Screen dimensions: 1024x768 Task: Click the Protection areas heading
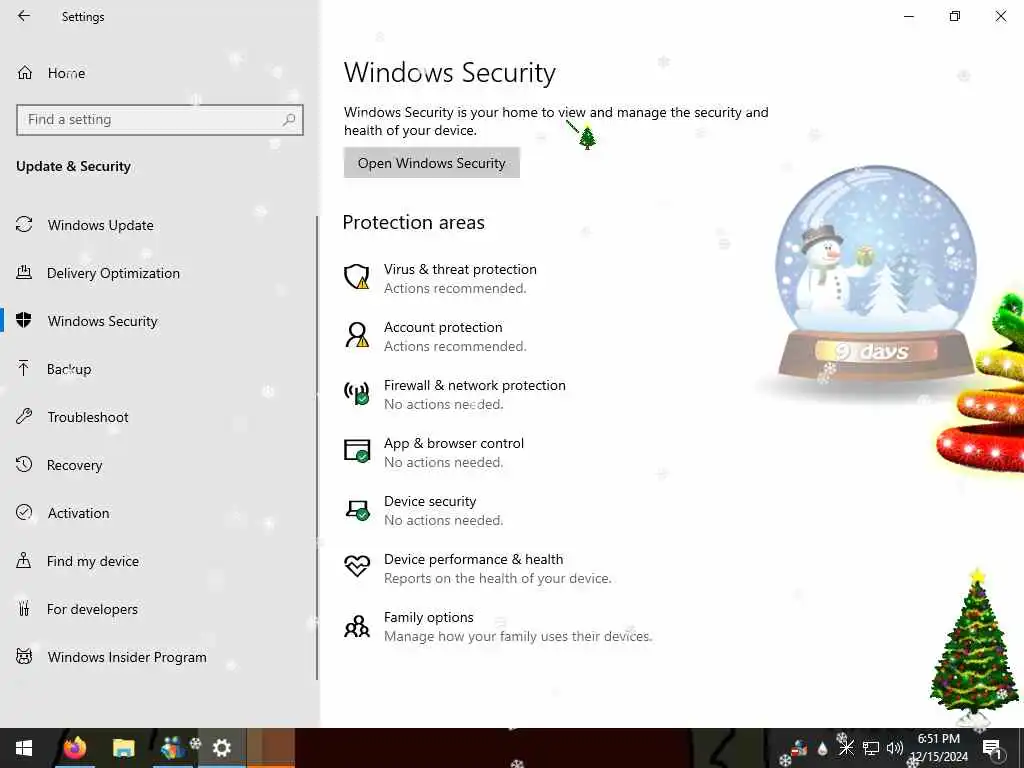coord(413,223)
